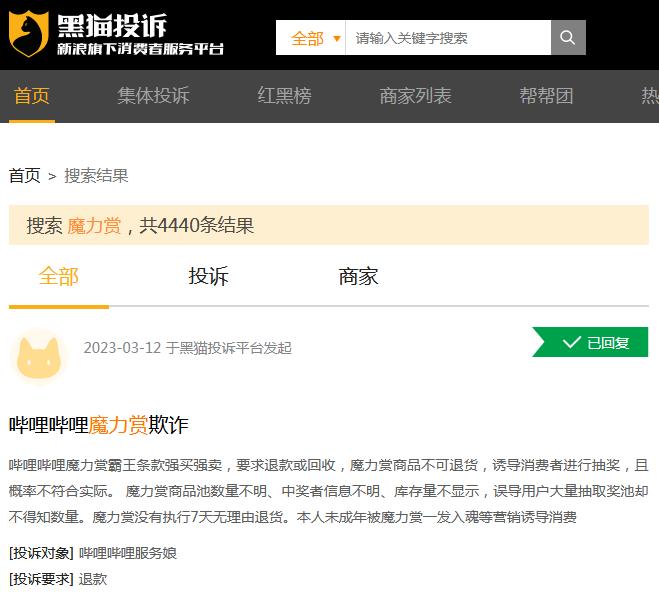Image resolution: width=659 pixels, height=597 pixels.
Task: Click 退款 complaint requirement text
Action: point(93,579)
